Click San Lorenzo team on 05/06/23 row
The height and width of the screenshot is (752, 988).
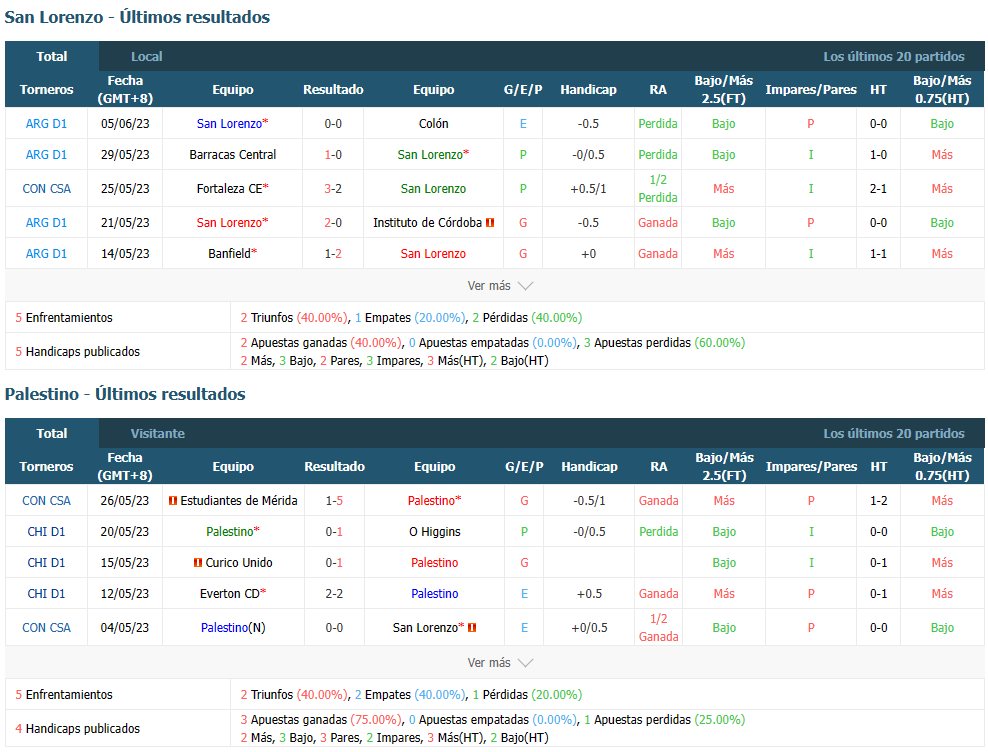pos(229,124)
